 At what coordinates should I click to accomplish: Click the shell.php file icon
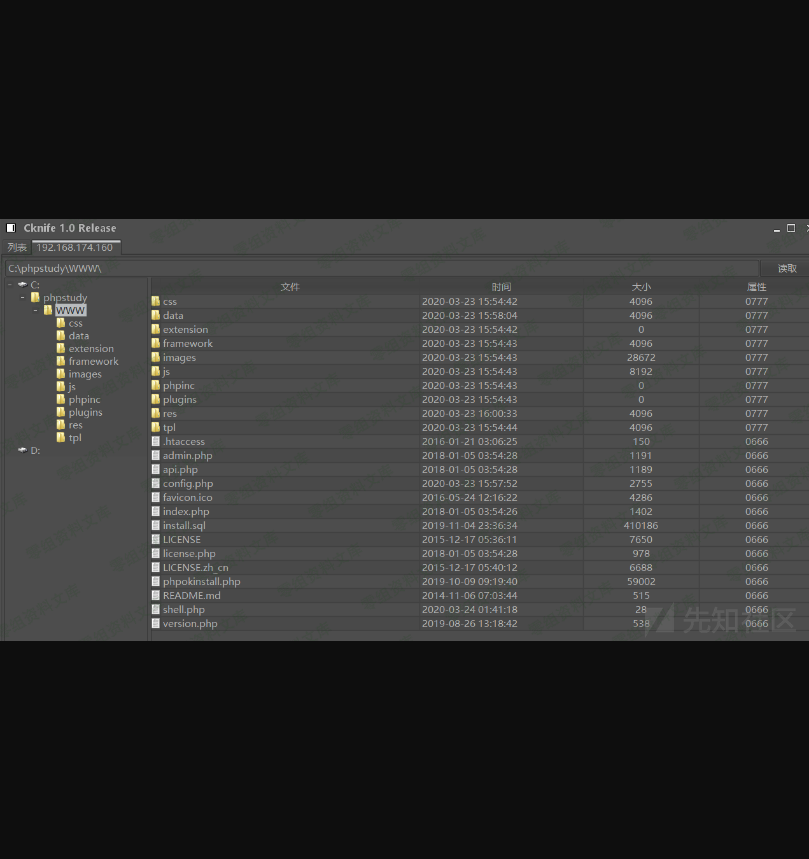pos(155,609)
